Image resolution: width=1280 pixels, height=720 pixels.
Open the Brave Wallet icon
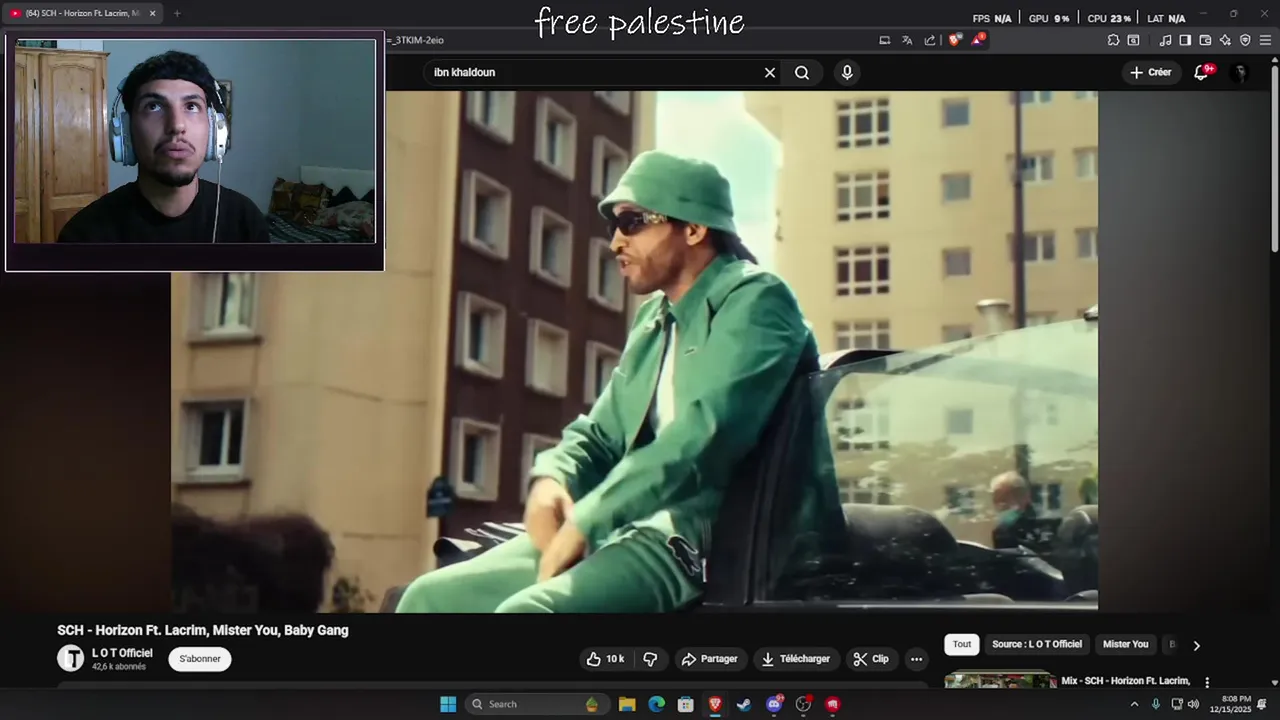(x=1205, y=40)
